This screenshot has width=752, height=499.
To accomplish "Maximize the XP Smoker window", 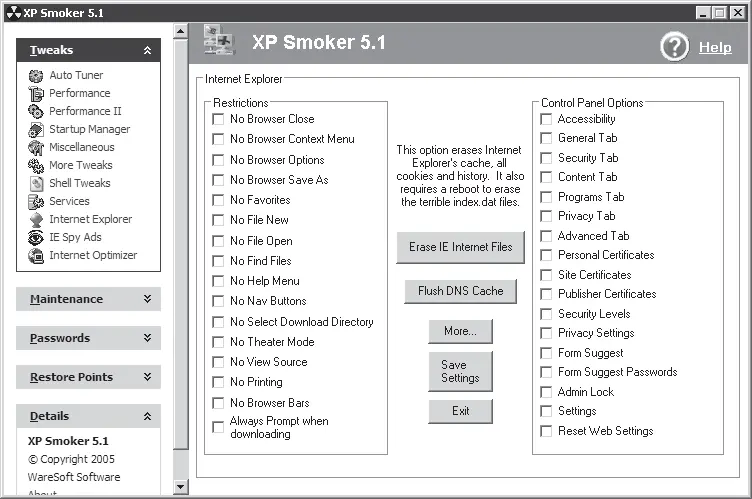I will coord(720,12).
